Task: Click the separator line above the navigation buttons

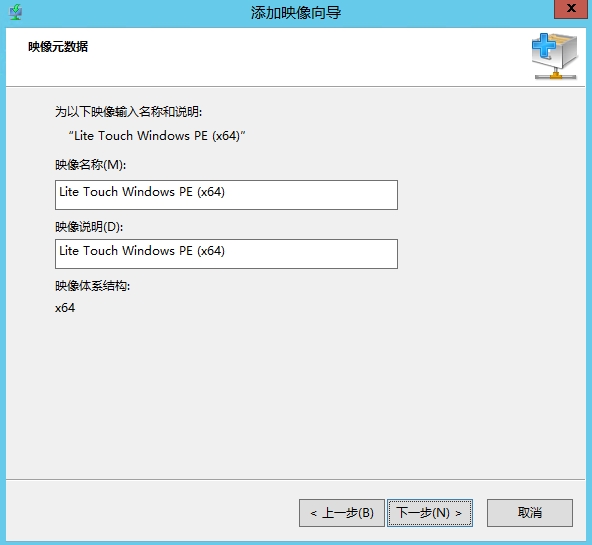Action: 295,480
